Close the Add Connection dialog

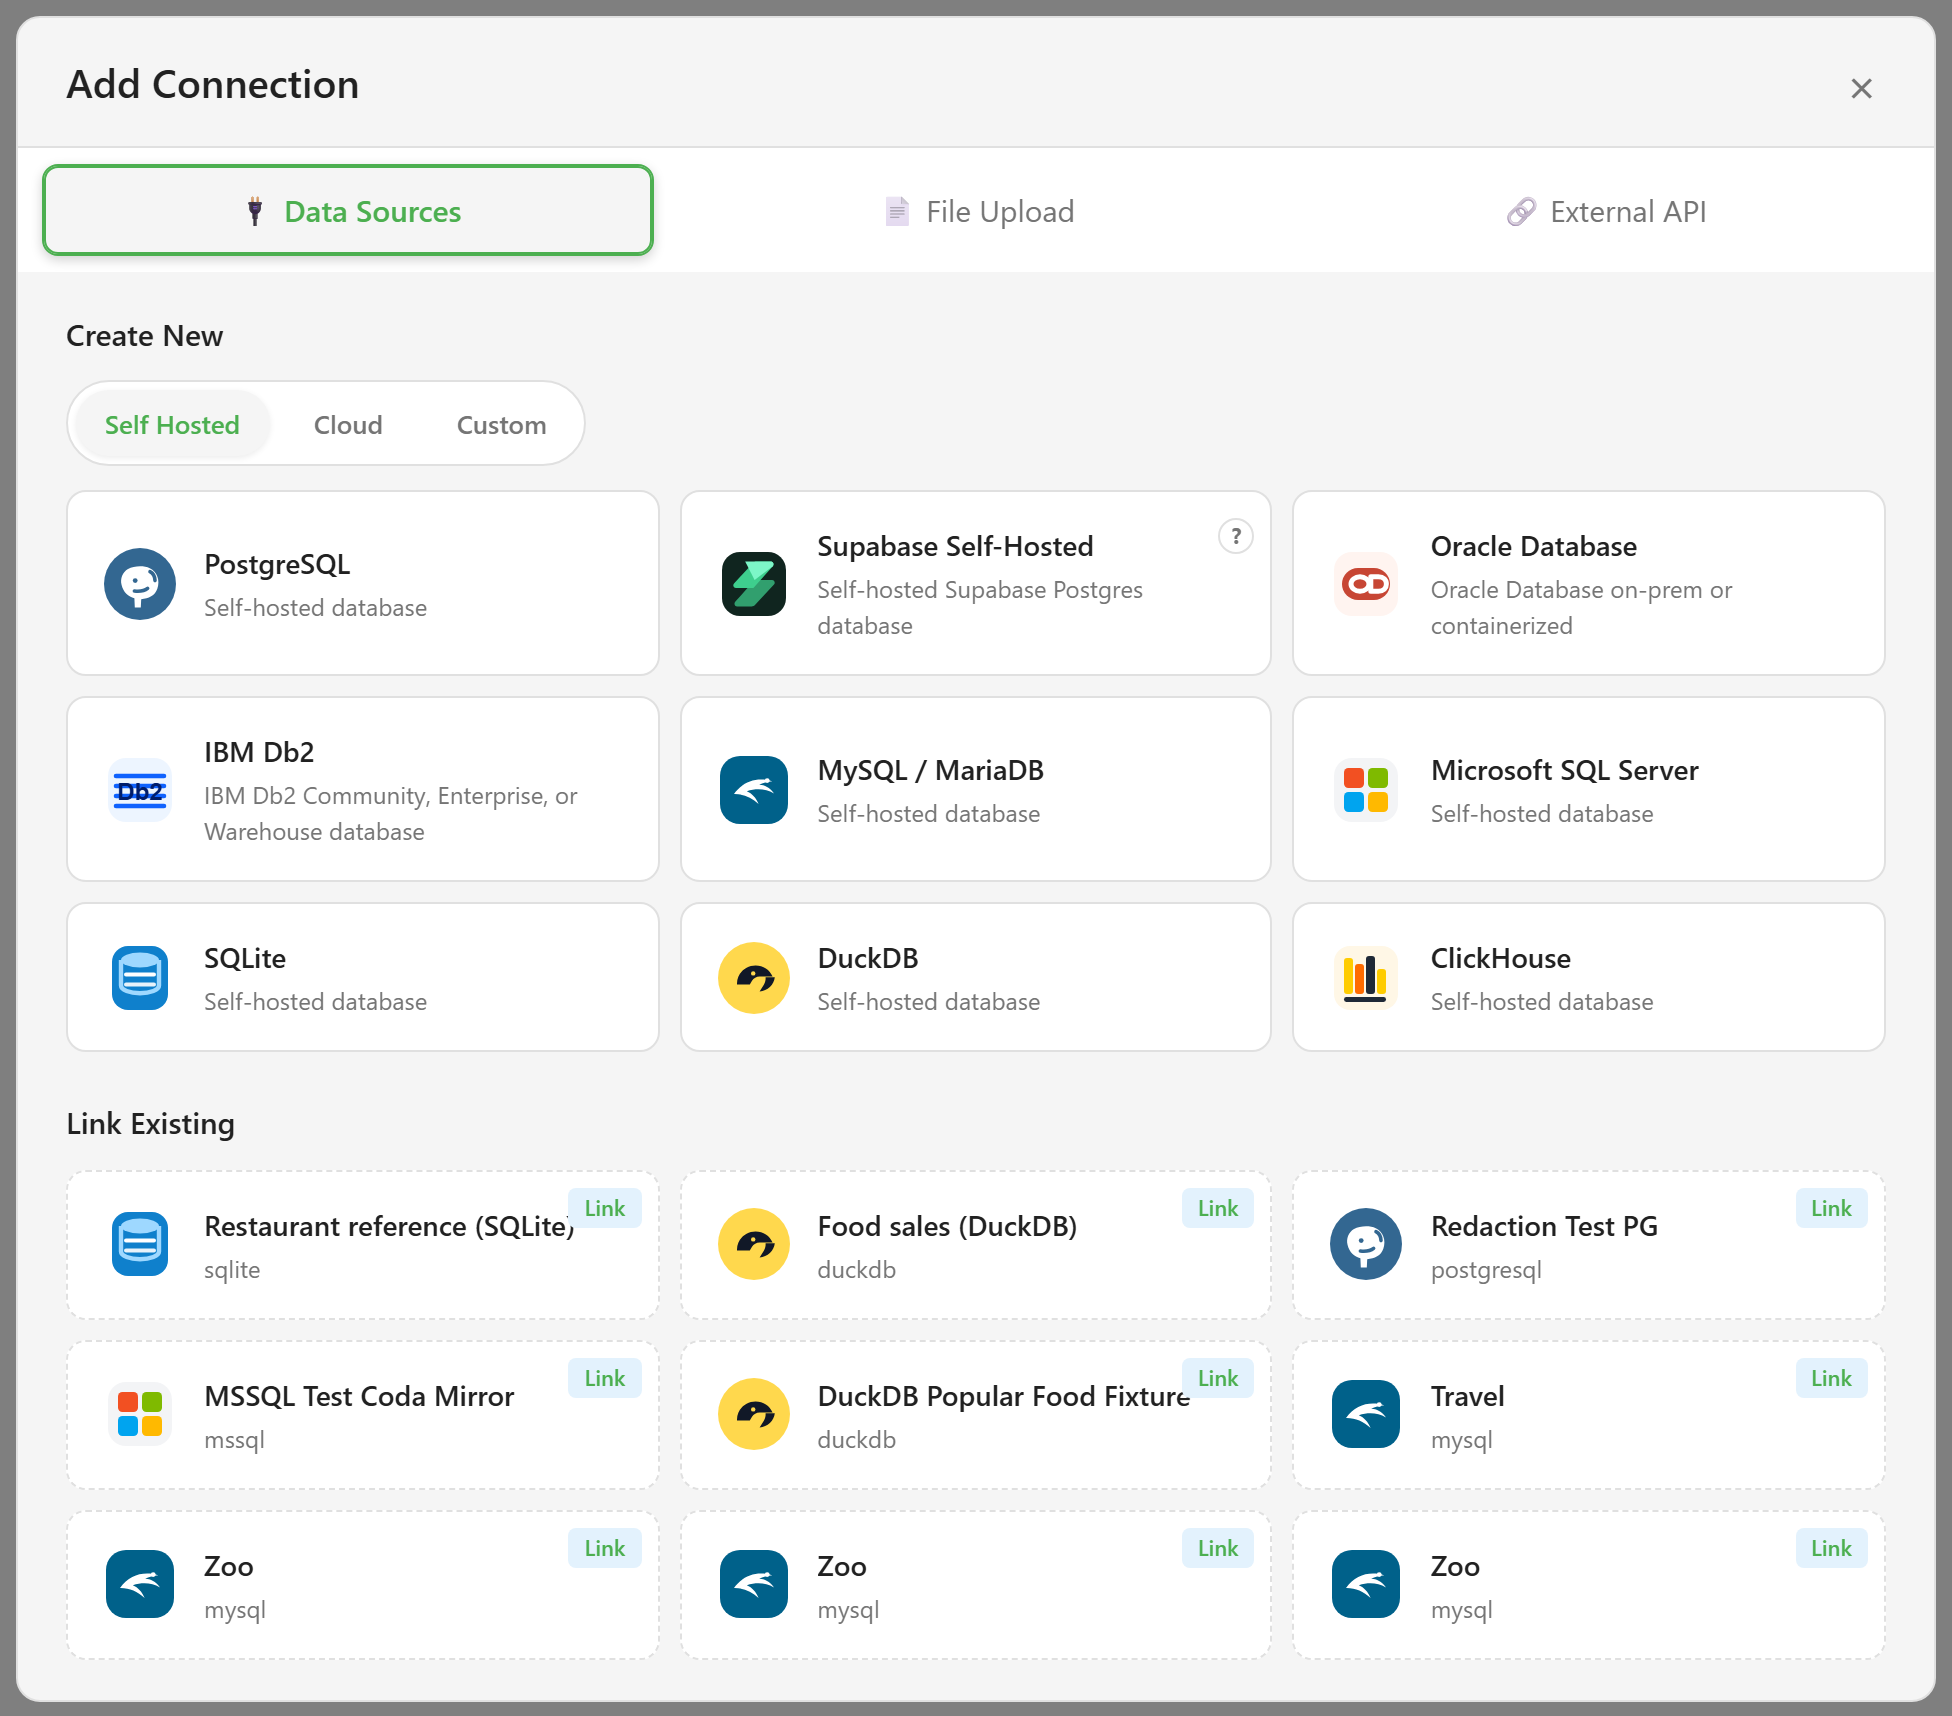1861,88
